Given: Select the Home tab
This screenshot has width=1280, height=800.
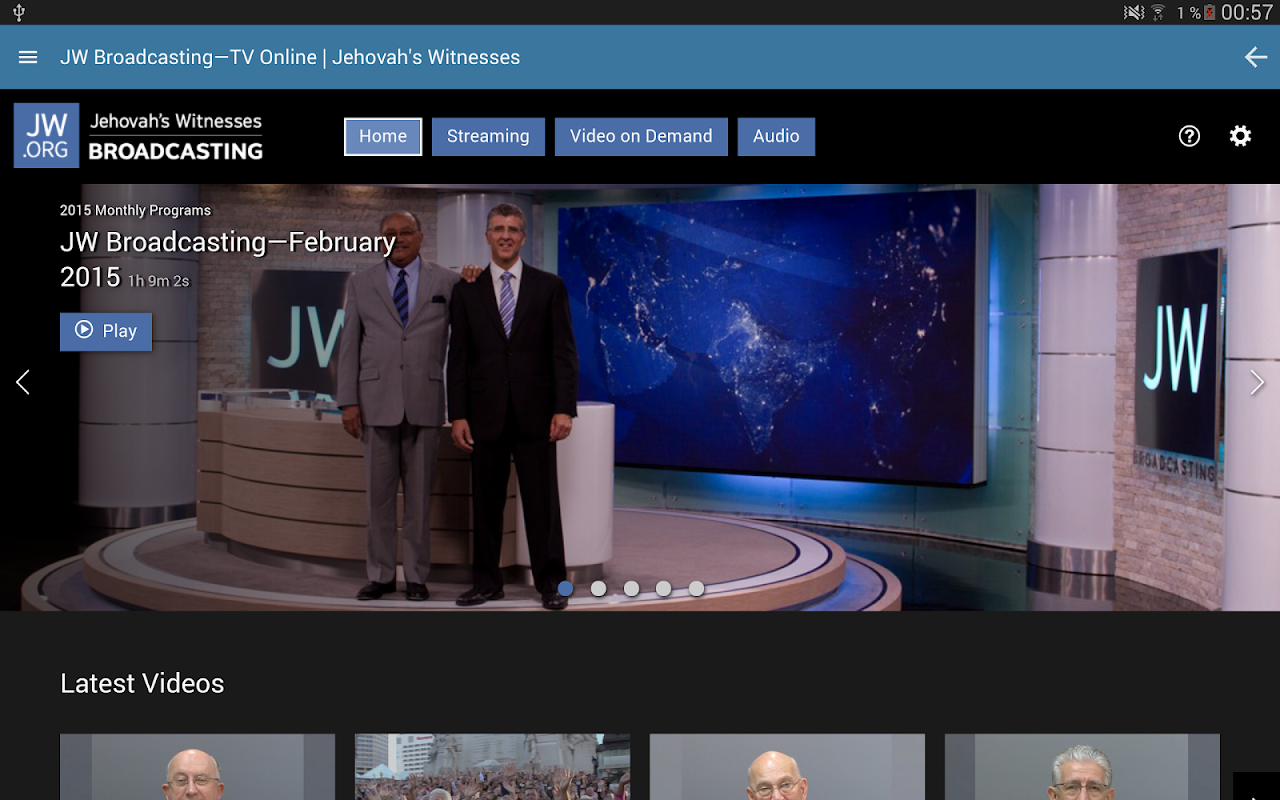Looking at the screenshot, I should point(383,137).
